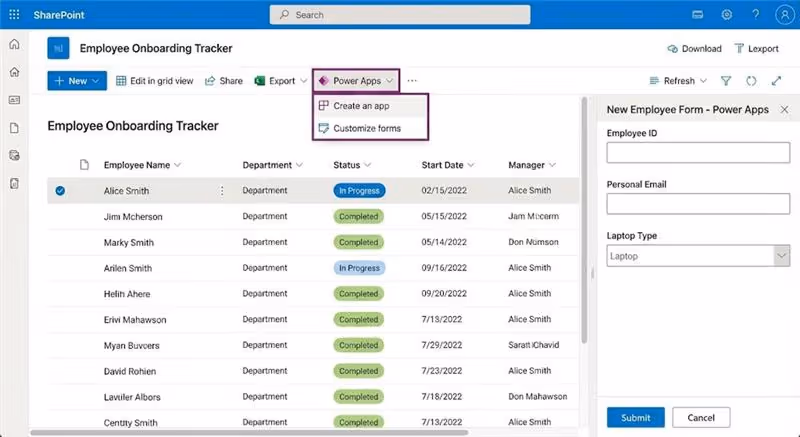Screen dimensions: 800x437
Task: Click the name David Rohien
Action: click(130, 371)
